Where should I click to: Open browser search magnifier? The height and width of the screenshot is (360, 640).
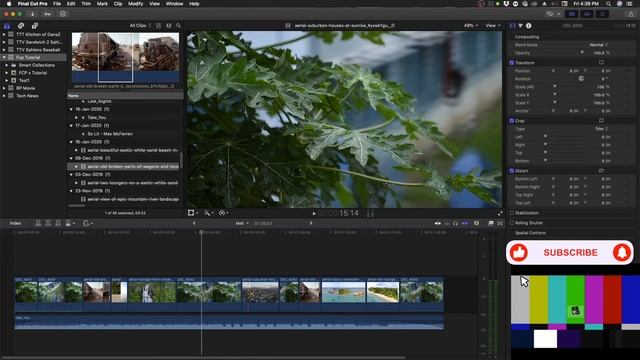(178, 25)
